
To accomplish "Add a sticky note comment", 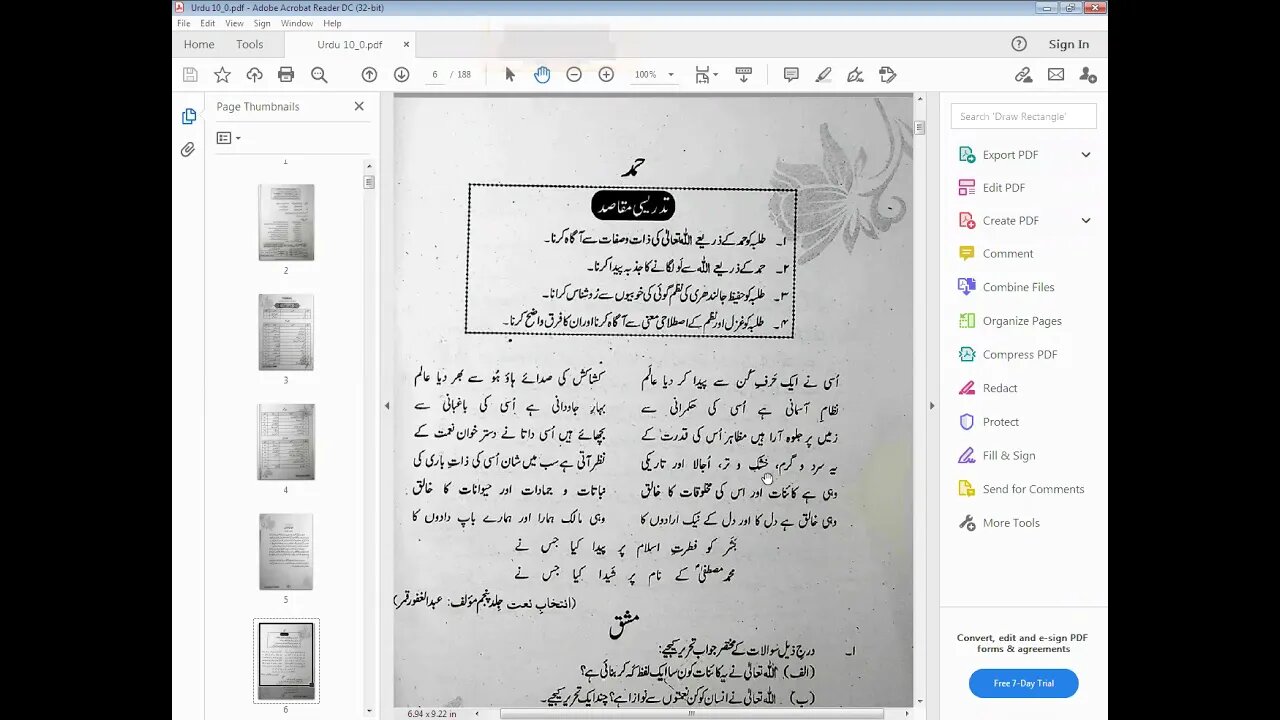I will pos(791,75).
